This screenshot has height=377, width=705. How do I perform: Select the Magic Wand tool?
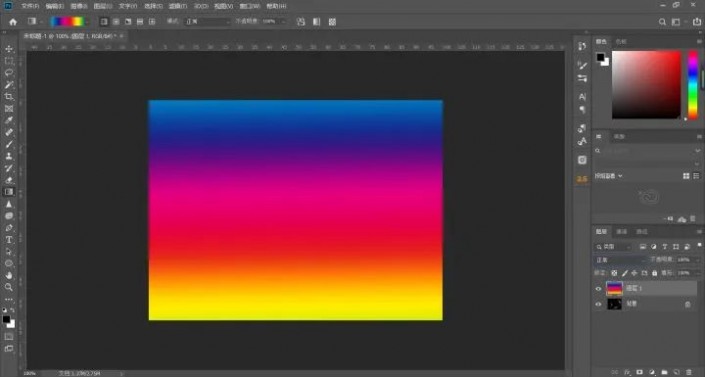[9, 85]
